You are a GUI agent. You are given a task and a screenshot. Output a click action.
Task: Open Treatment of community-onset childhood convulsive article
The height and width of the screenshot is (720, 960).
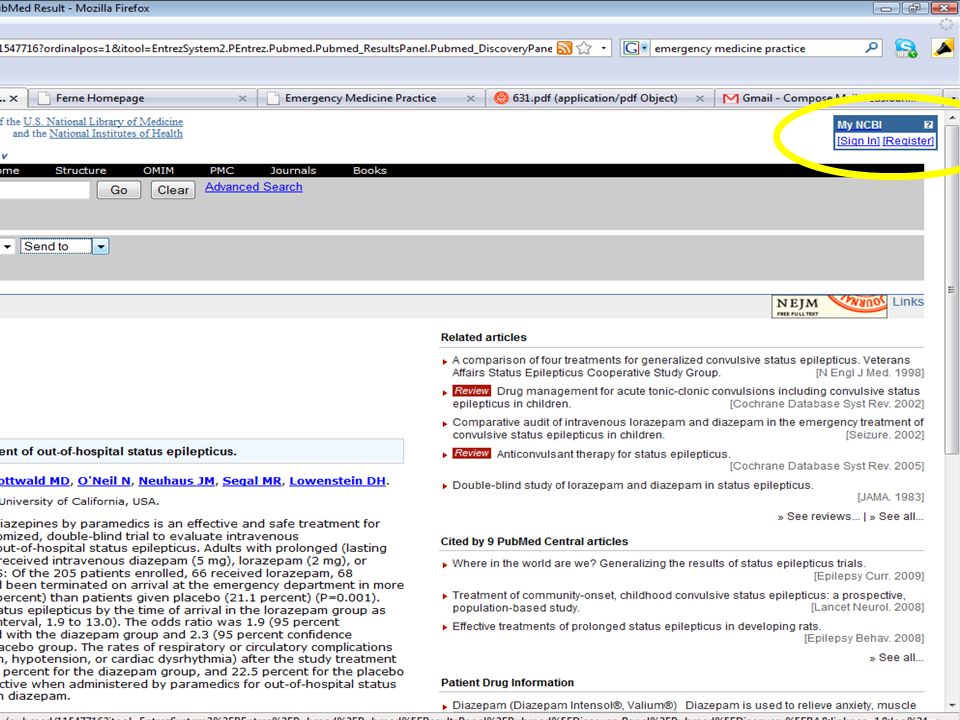pos(678,601)
